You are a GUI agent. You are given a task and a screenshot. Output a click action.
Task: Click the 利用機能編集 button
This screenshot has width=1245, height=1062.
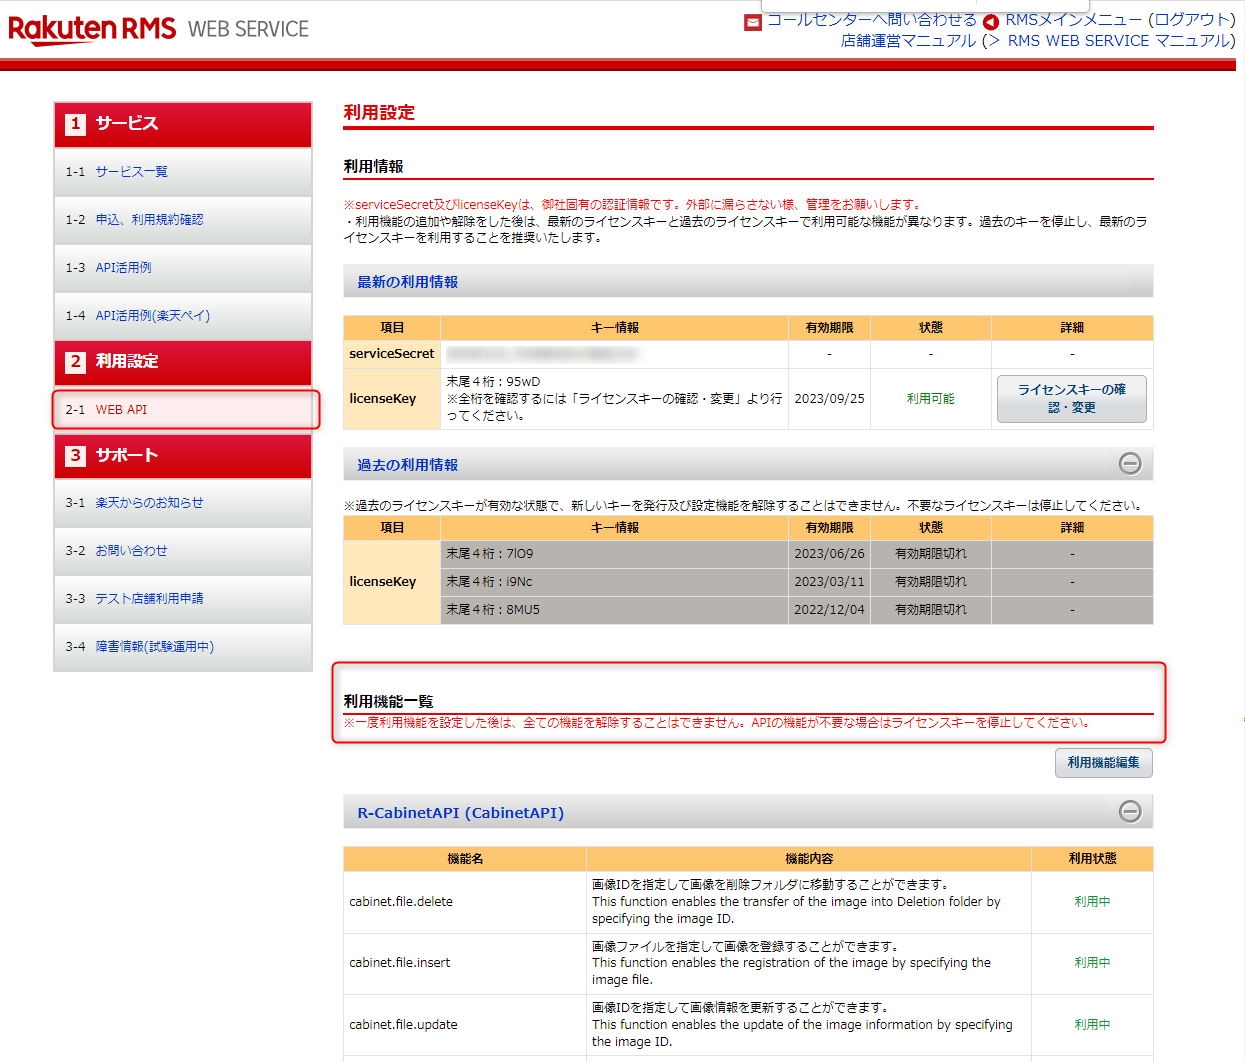[x=1104, y=763]
